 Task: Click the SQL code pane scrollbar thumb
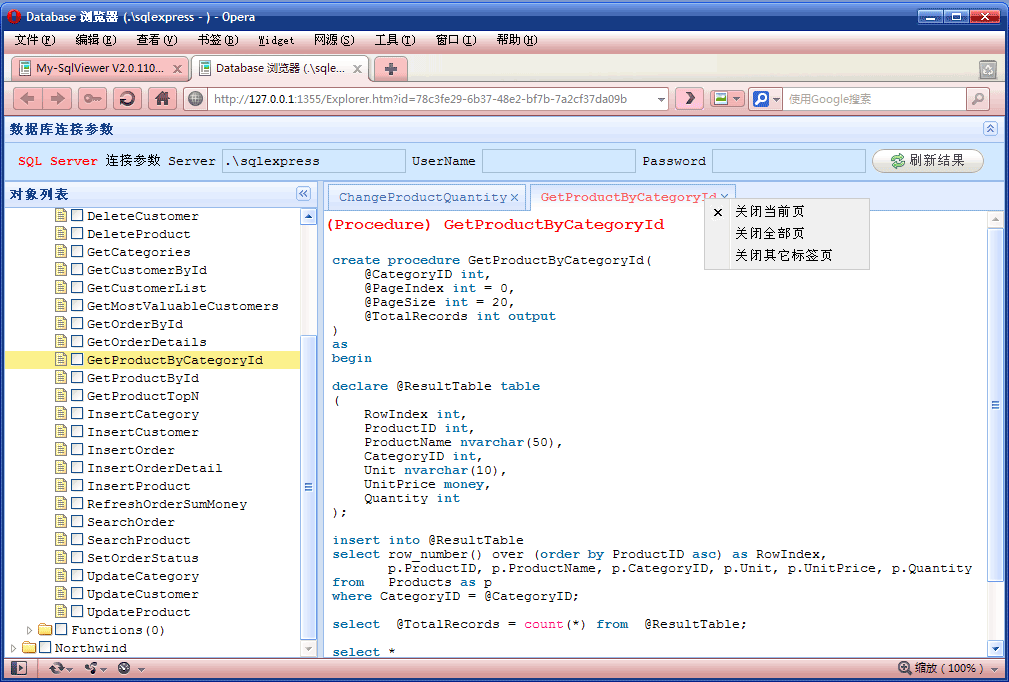point(995,405)
